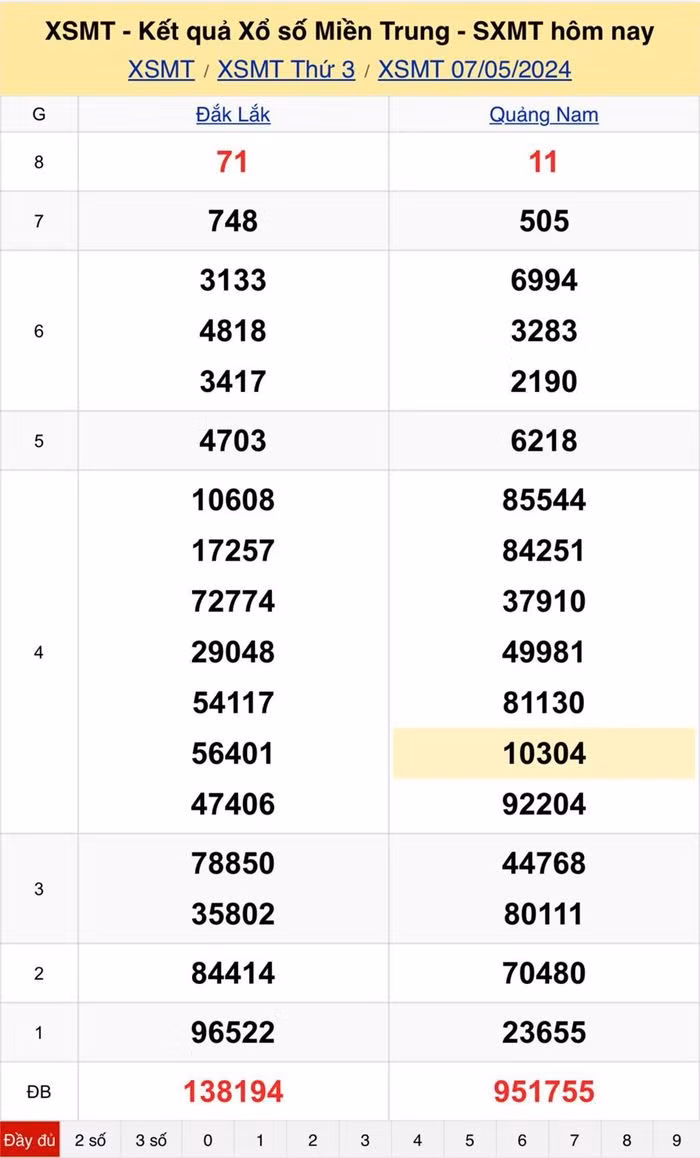Click the Đắk Lắk special prize 138194

[x=233, y=1092]
